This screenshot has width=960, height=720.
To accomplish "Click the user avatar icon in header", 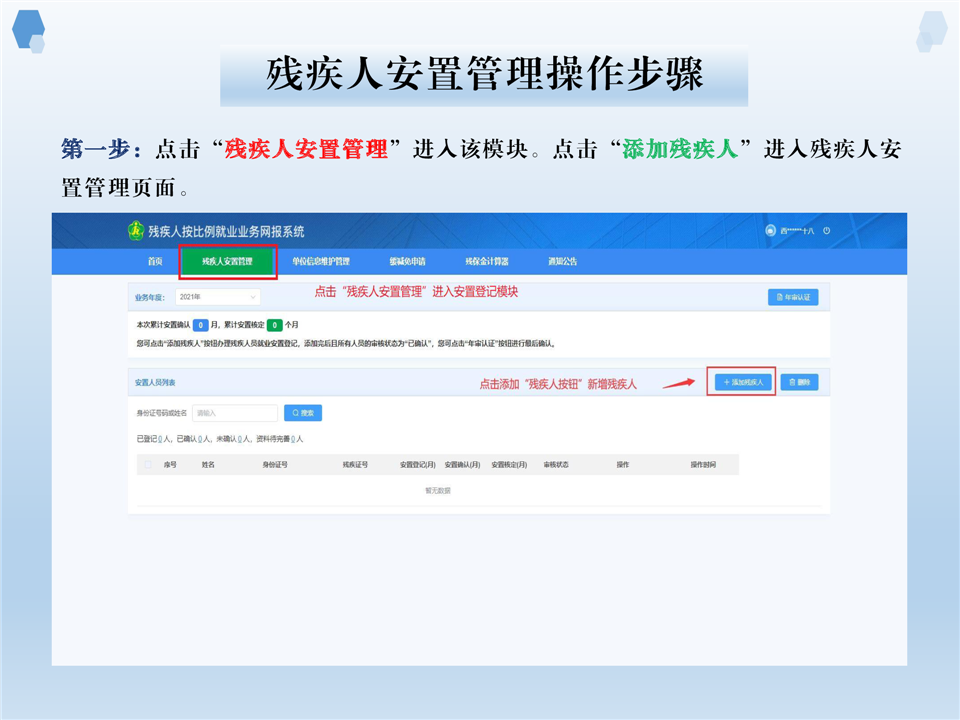I will point(770,231).
